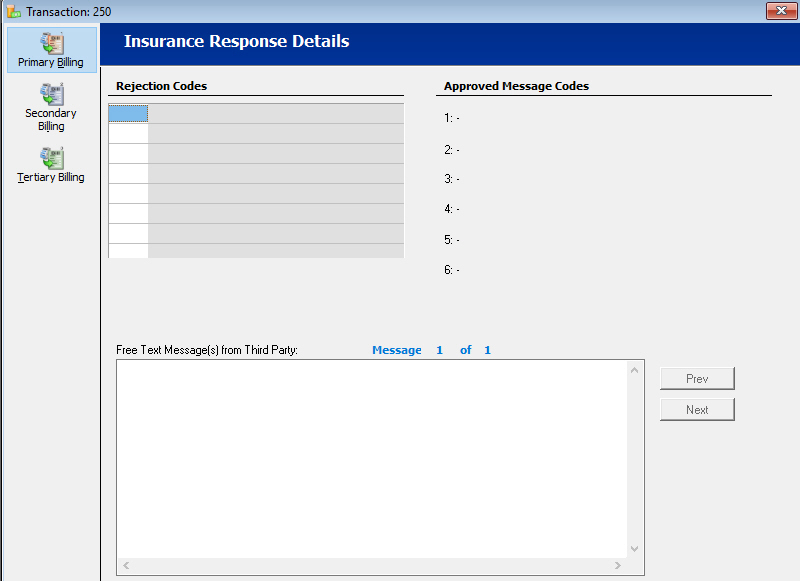This screenshot has height=581, width=800.
Task: Click the message box scroll right arrow
Action: (x=618, y=566)
